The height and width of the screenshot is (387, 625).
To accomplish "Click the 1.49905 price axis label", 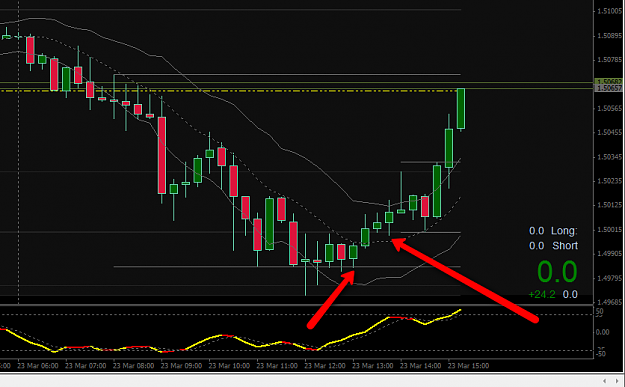I will 609,254.
